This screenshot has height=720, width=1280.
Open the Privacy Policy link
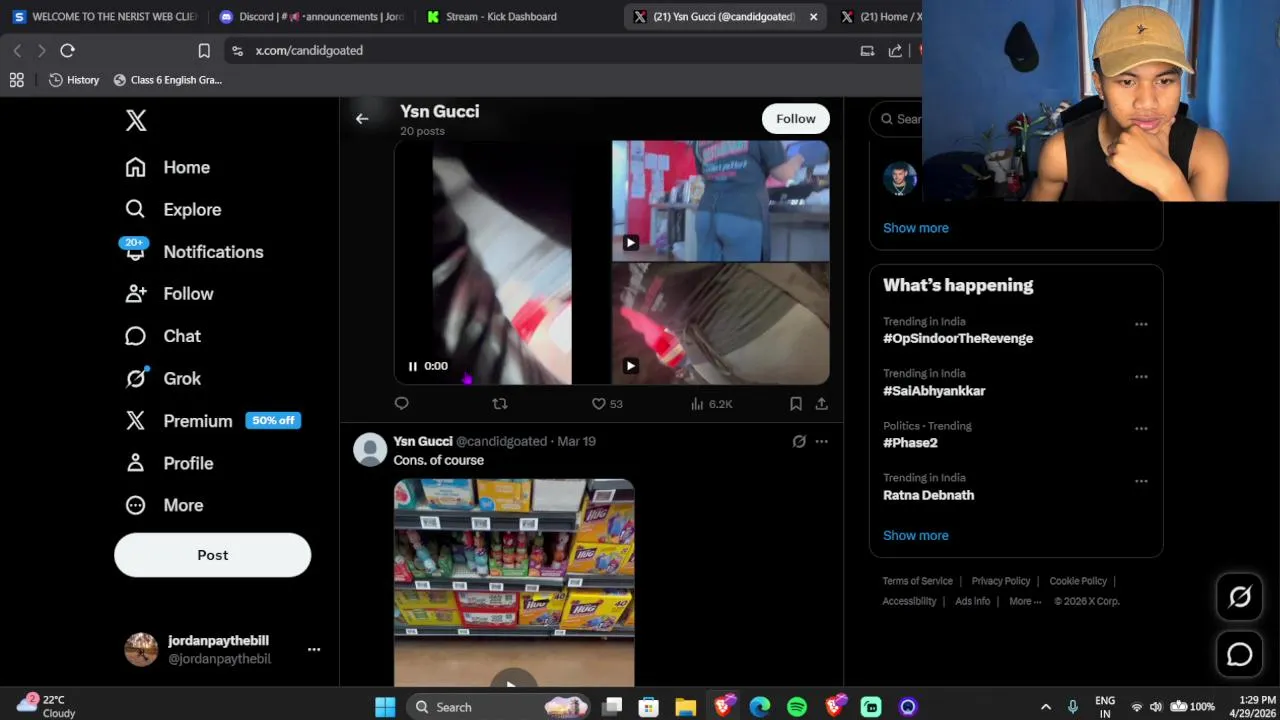[1001, 581]
